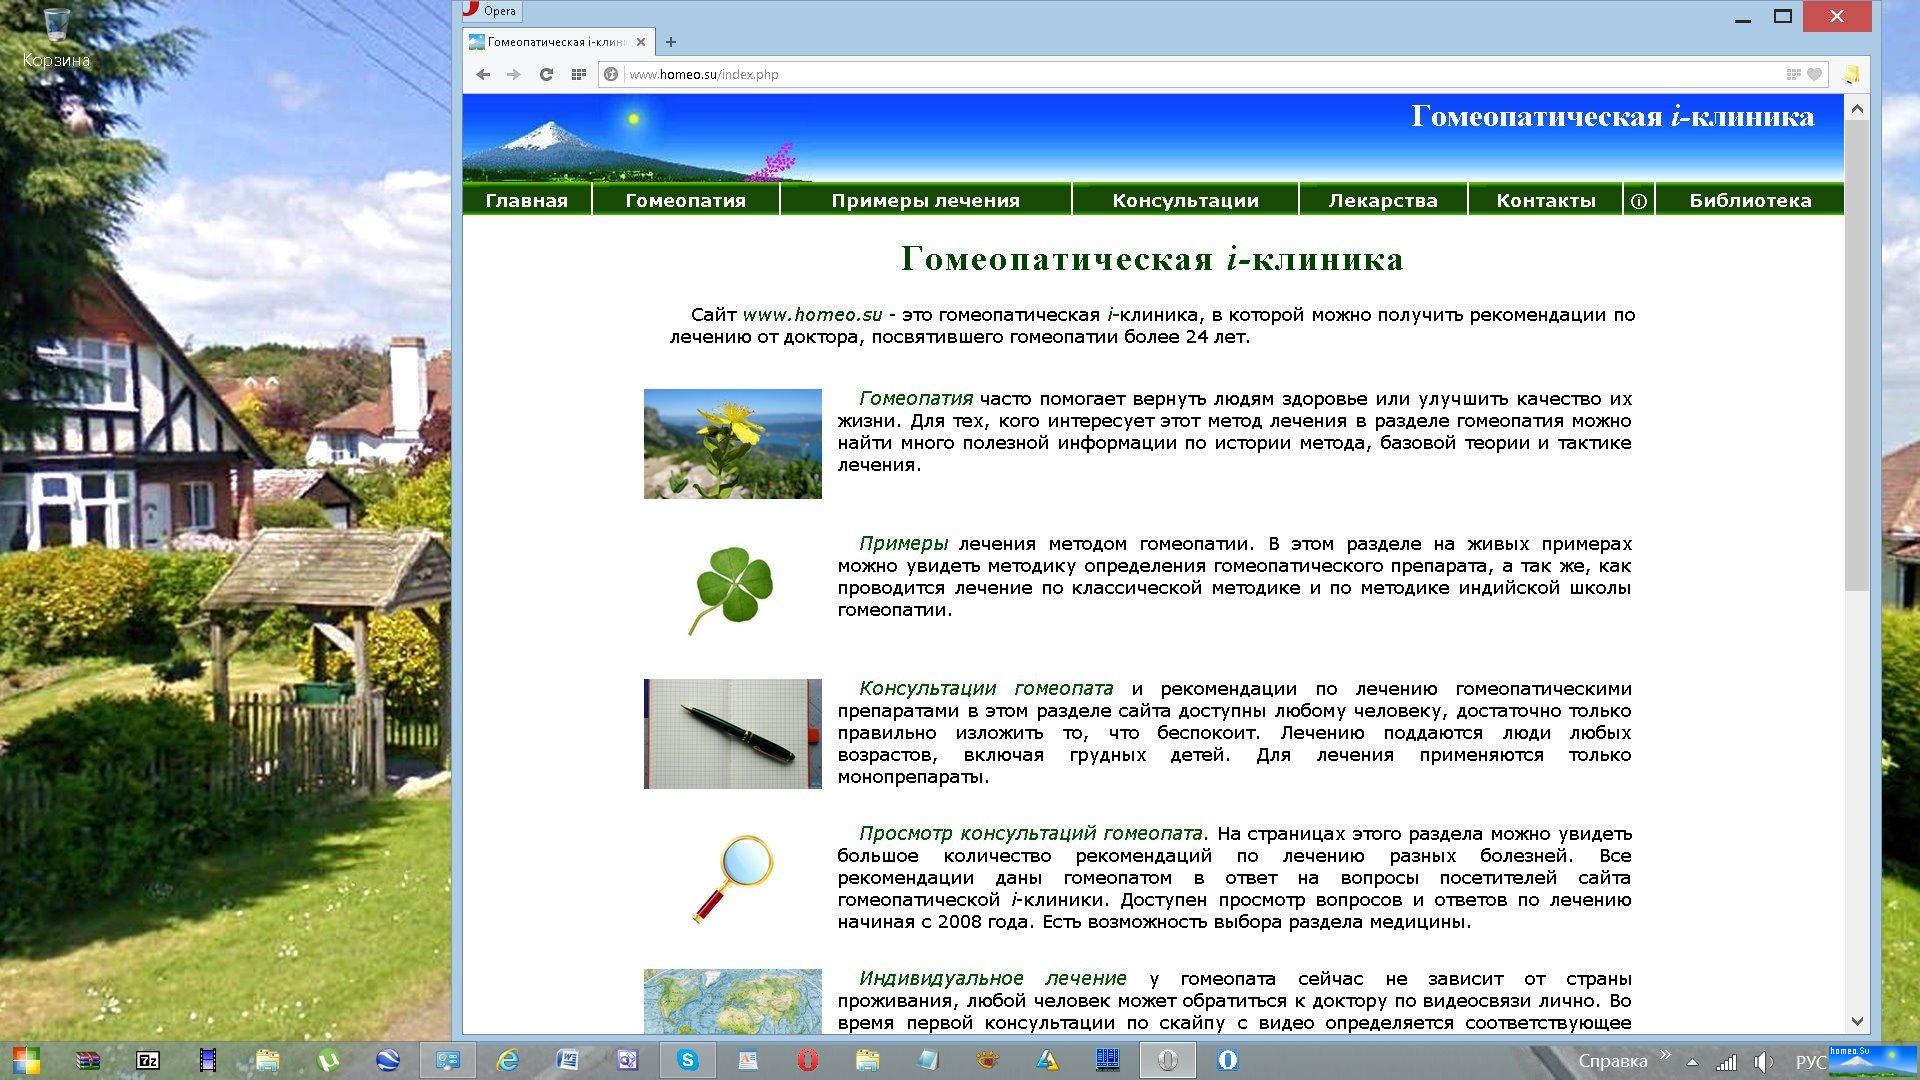Open the volume speaker tray icon
The width and height of the screenshot is (1920, 1080).
pos(1763,1062)
